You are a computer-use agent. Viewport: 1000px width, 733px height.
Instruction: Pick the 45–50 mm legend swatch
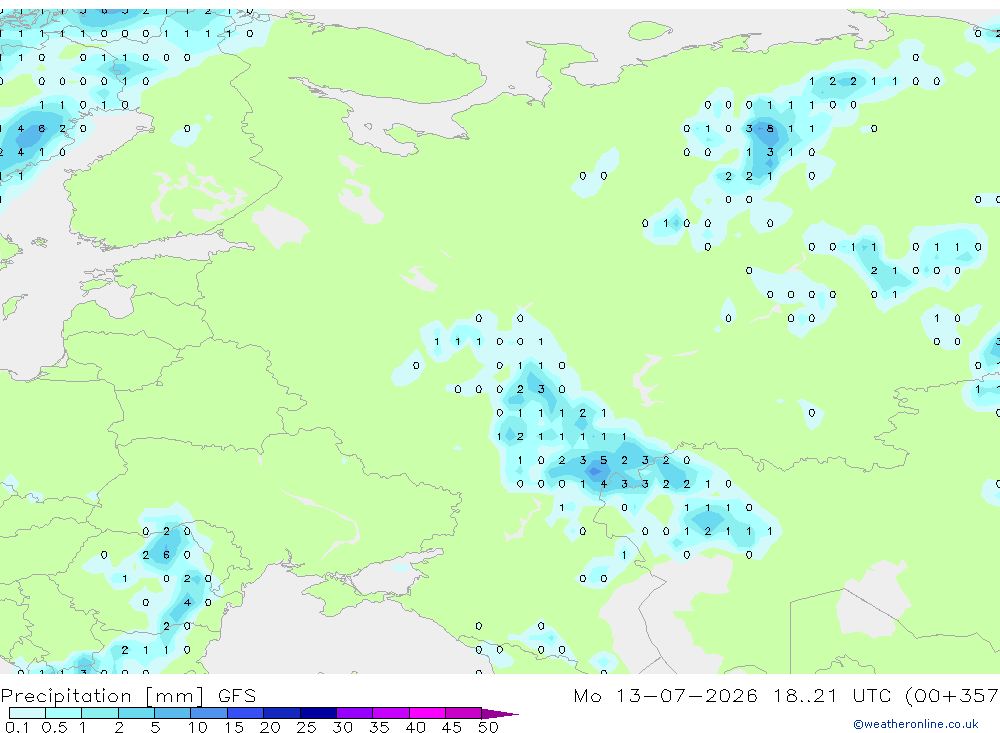coord(464,713)
